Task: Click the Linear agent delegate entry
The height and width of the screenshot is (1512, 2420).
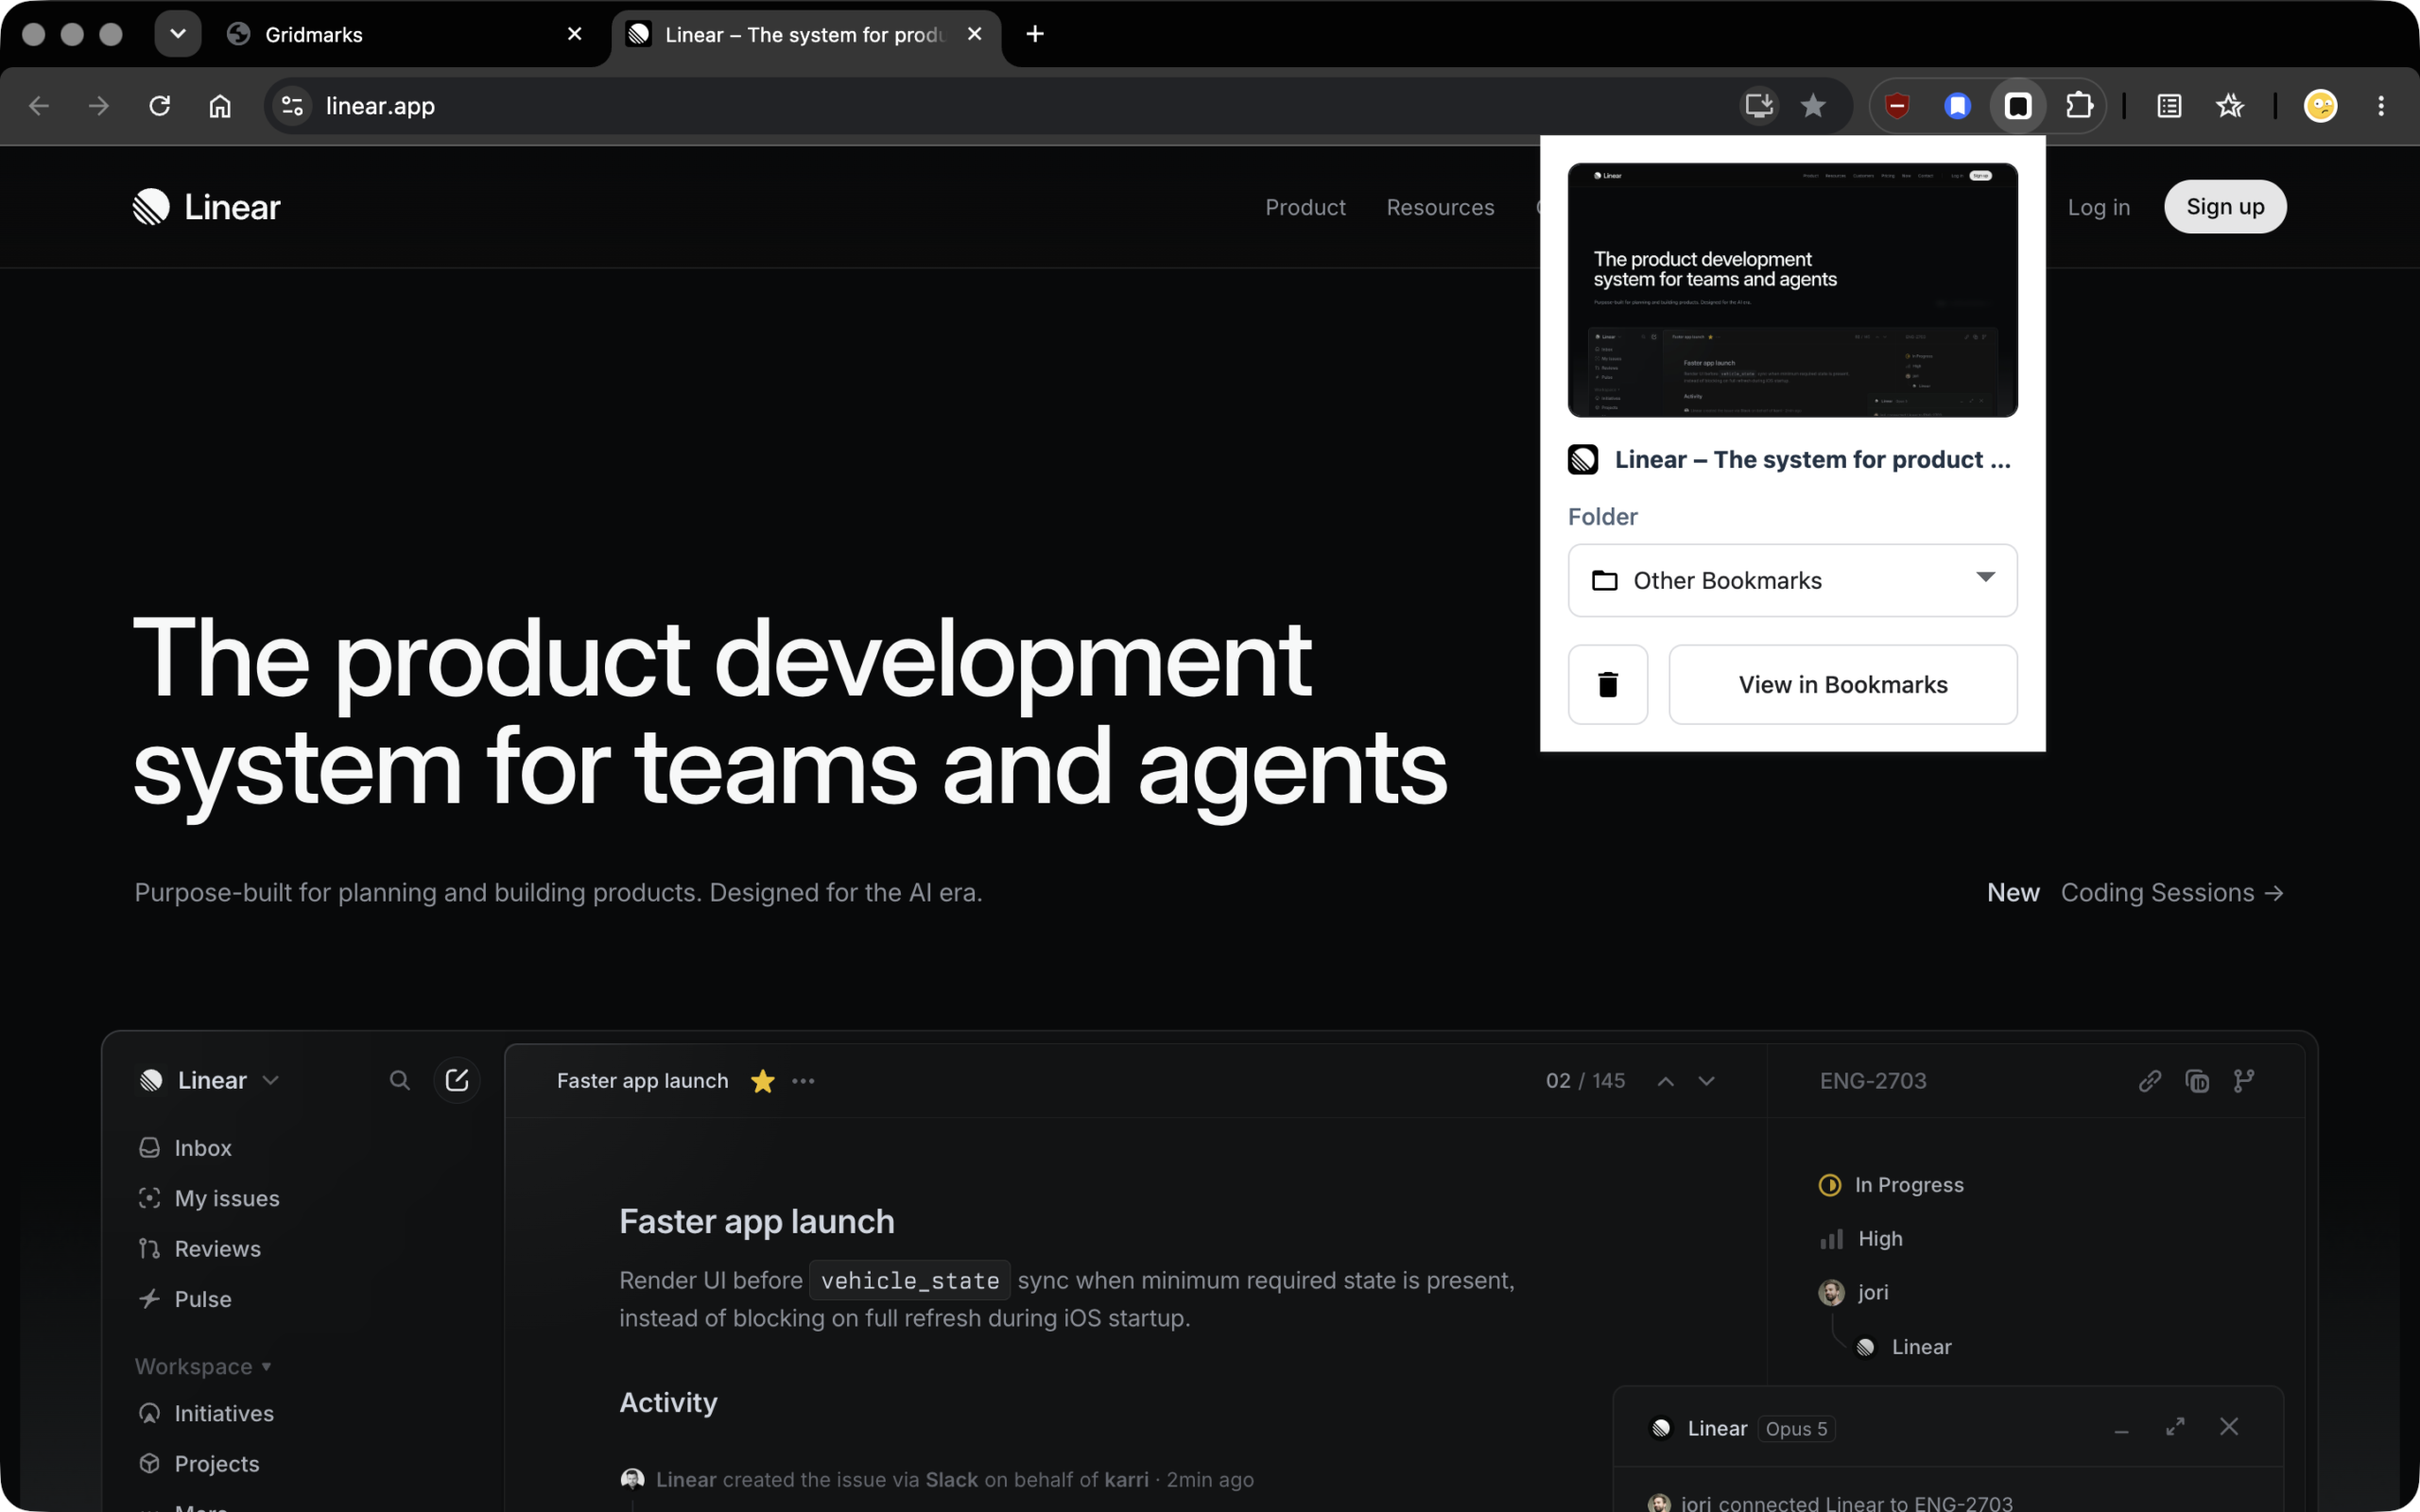Action: [1903, 1347]
